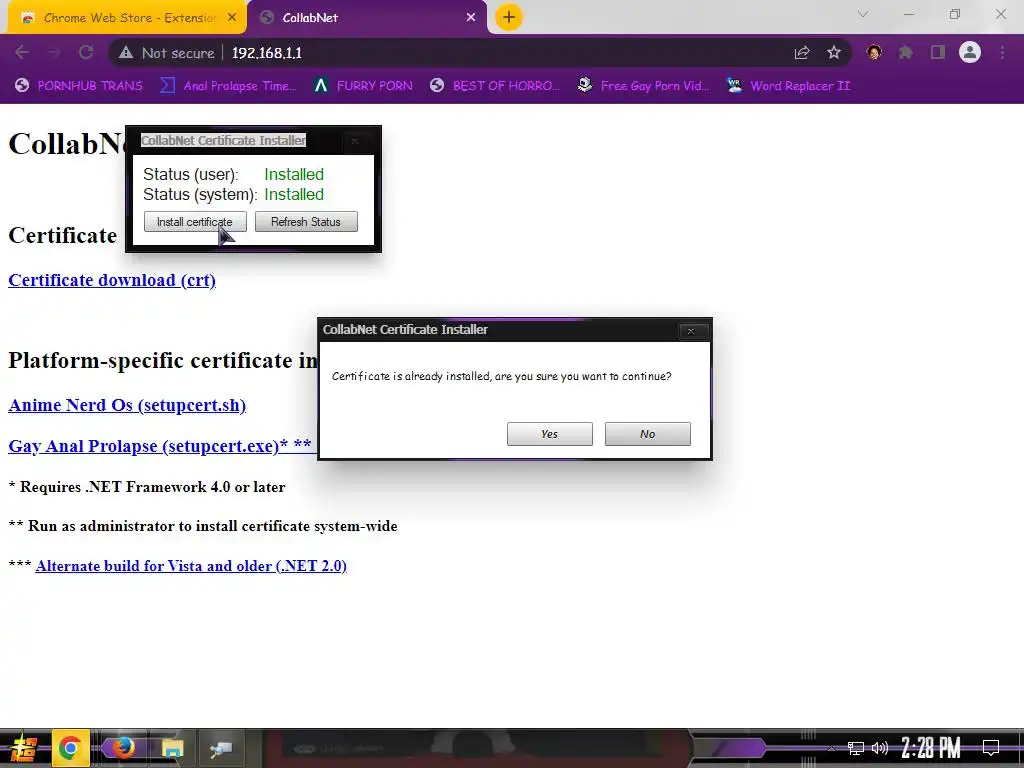Open the bookmark with the green lambda icon
This screenshot has width=1024, height=768.
pyautogui.click(x=363, y=86)
